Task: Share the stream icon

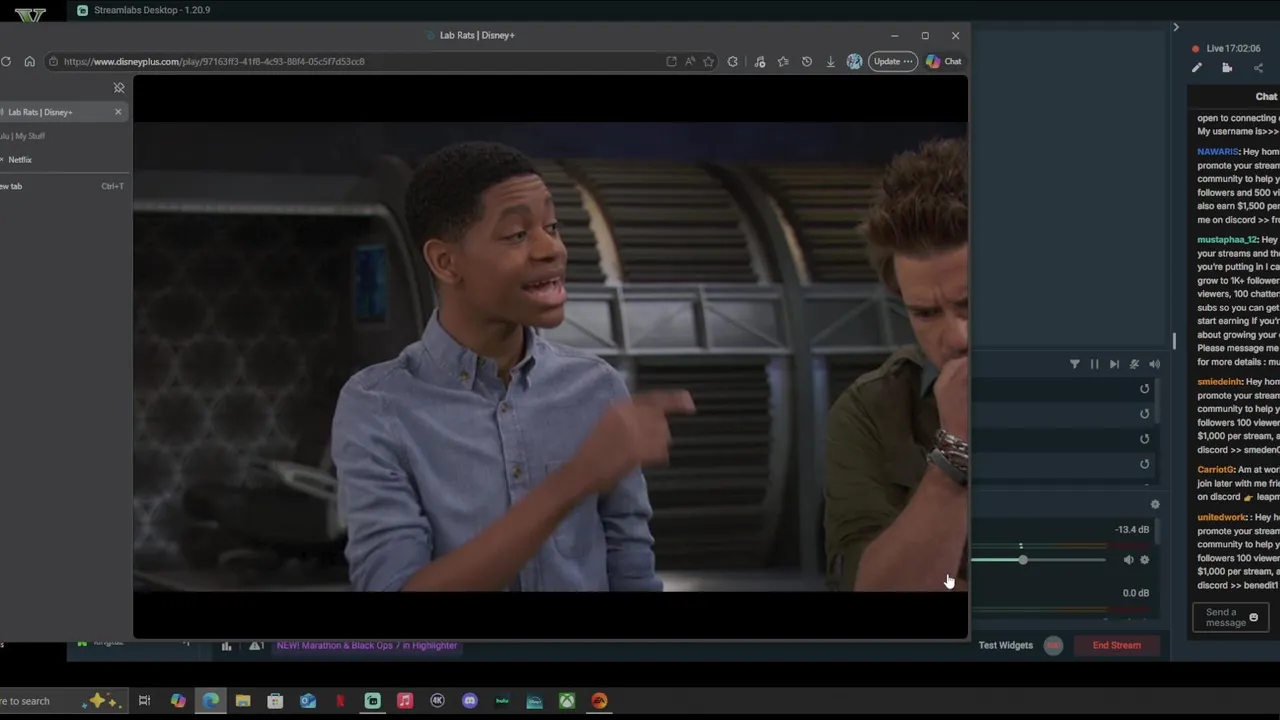Action: [x=1258, y=68]
